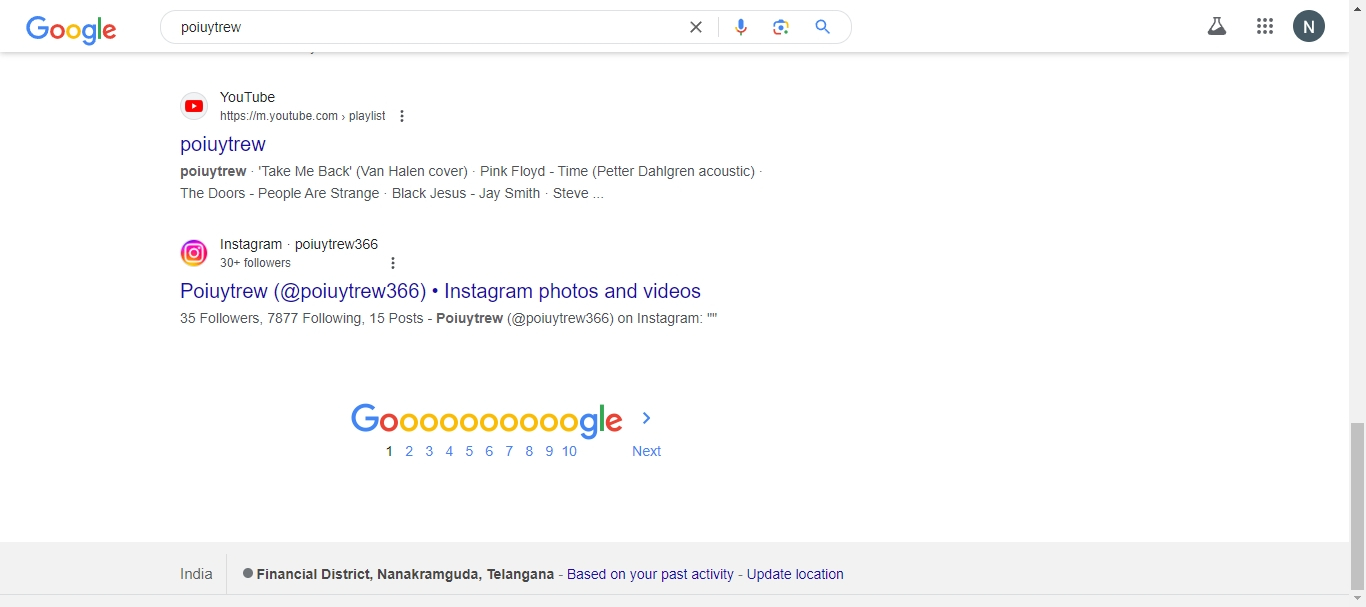The height and width of the screenshot is (607, 1366).
Task: Start voice search with microphone icon
Action: point(741,28)
